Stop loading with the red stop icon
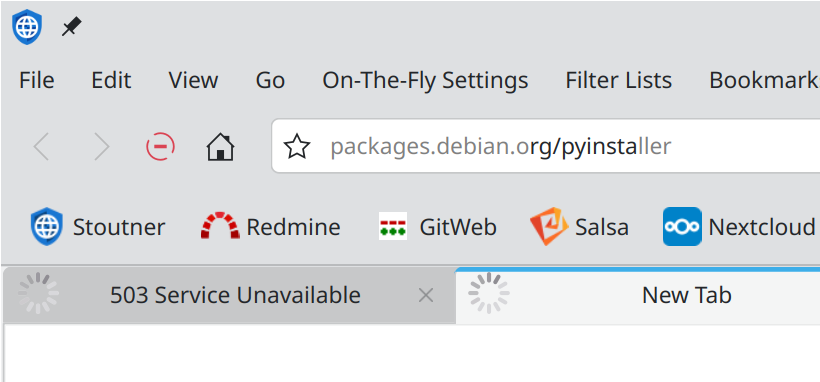 pyautogui.click(x=160, y=147)
